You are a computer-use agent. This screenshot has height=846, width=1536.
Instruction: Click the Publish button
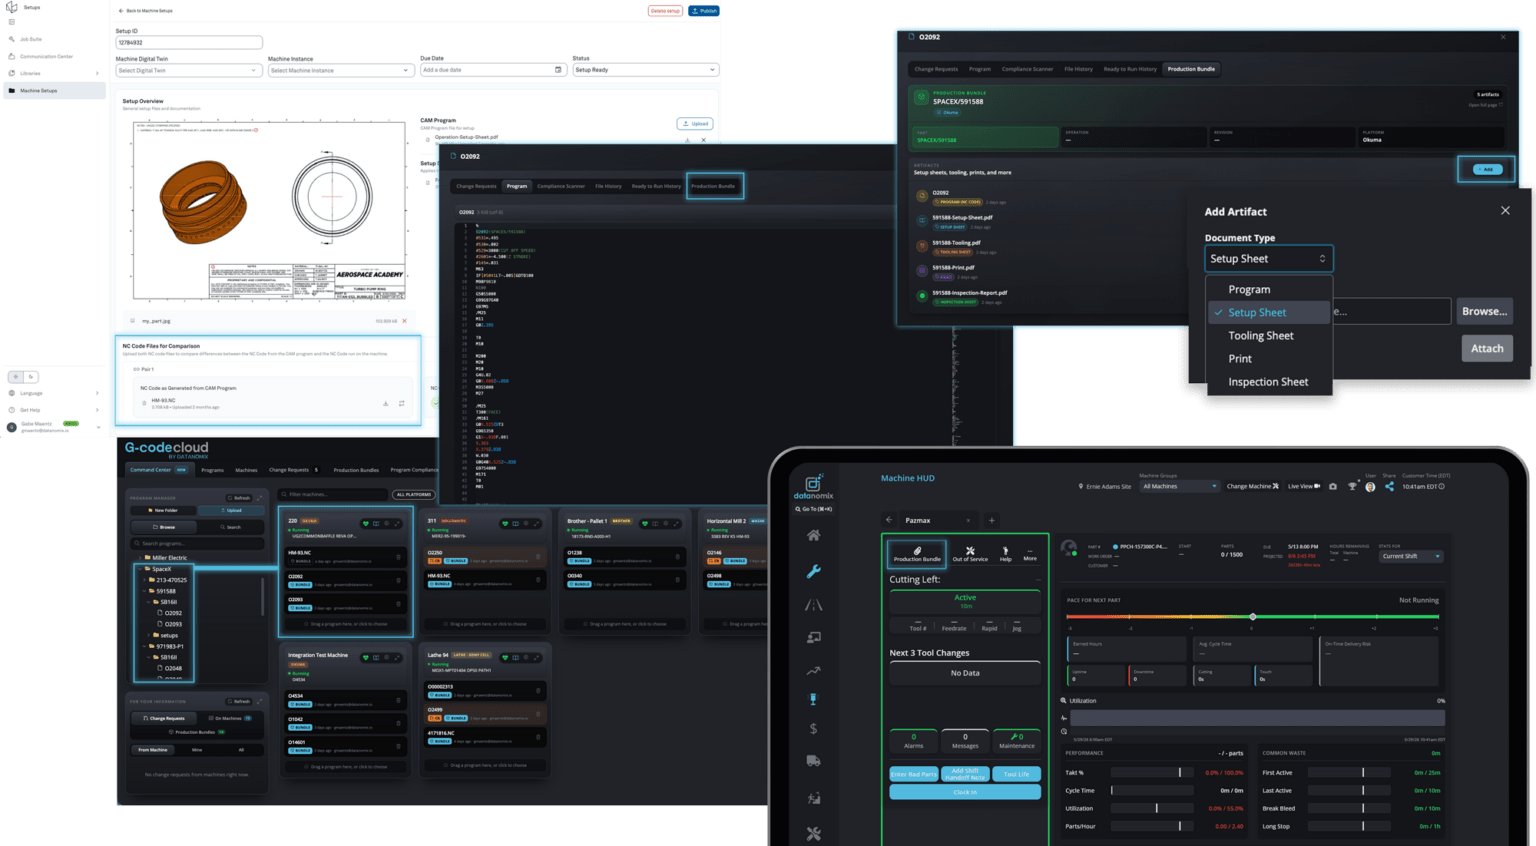(704, 11)
